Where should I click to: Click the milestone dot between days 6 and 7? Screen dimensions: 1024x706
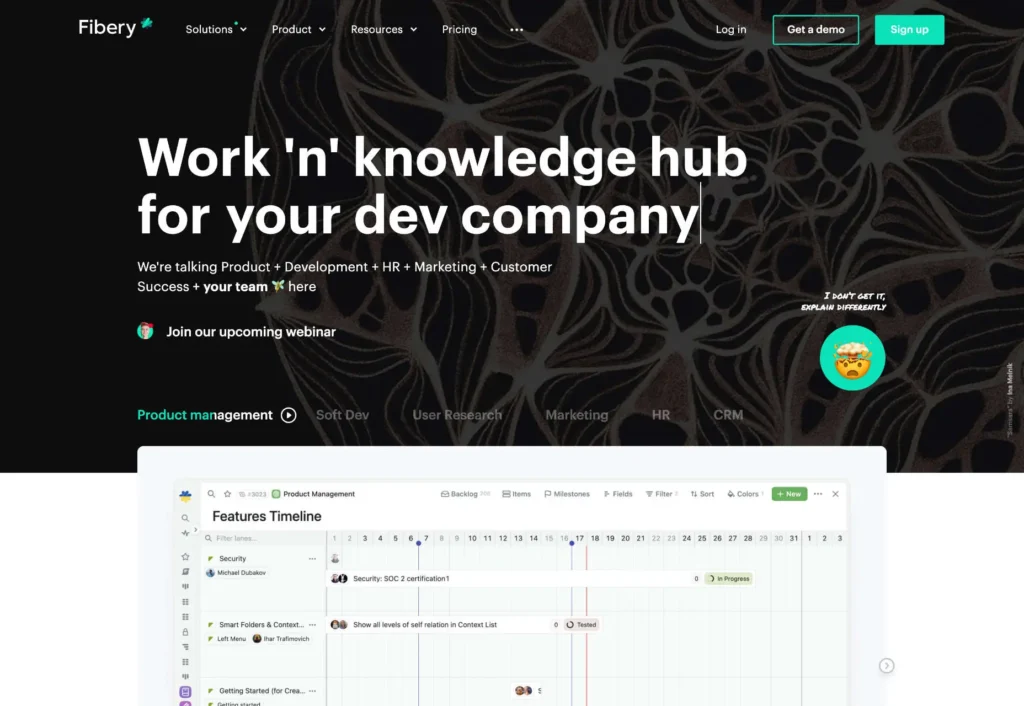pos(419,543)
